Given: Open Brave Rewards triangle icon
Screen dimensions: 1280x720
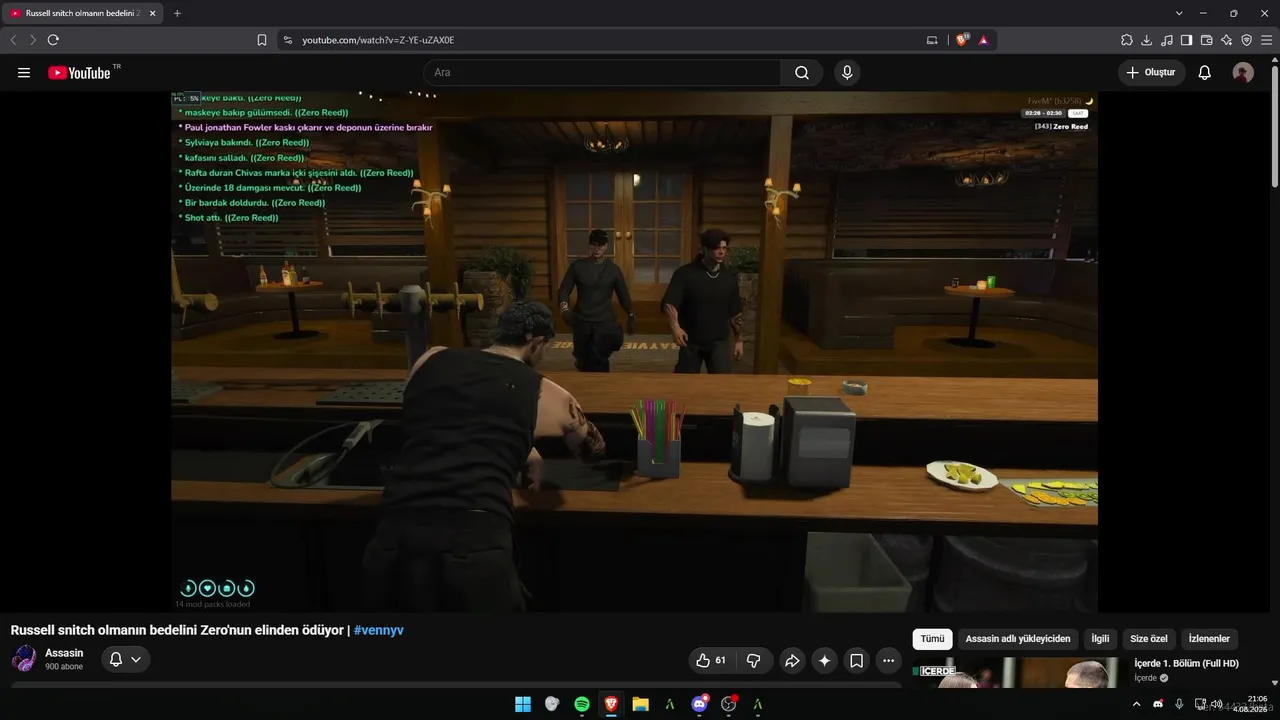Looking at the screenshot, I should pyautogui.click(x=983, y=40).
